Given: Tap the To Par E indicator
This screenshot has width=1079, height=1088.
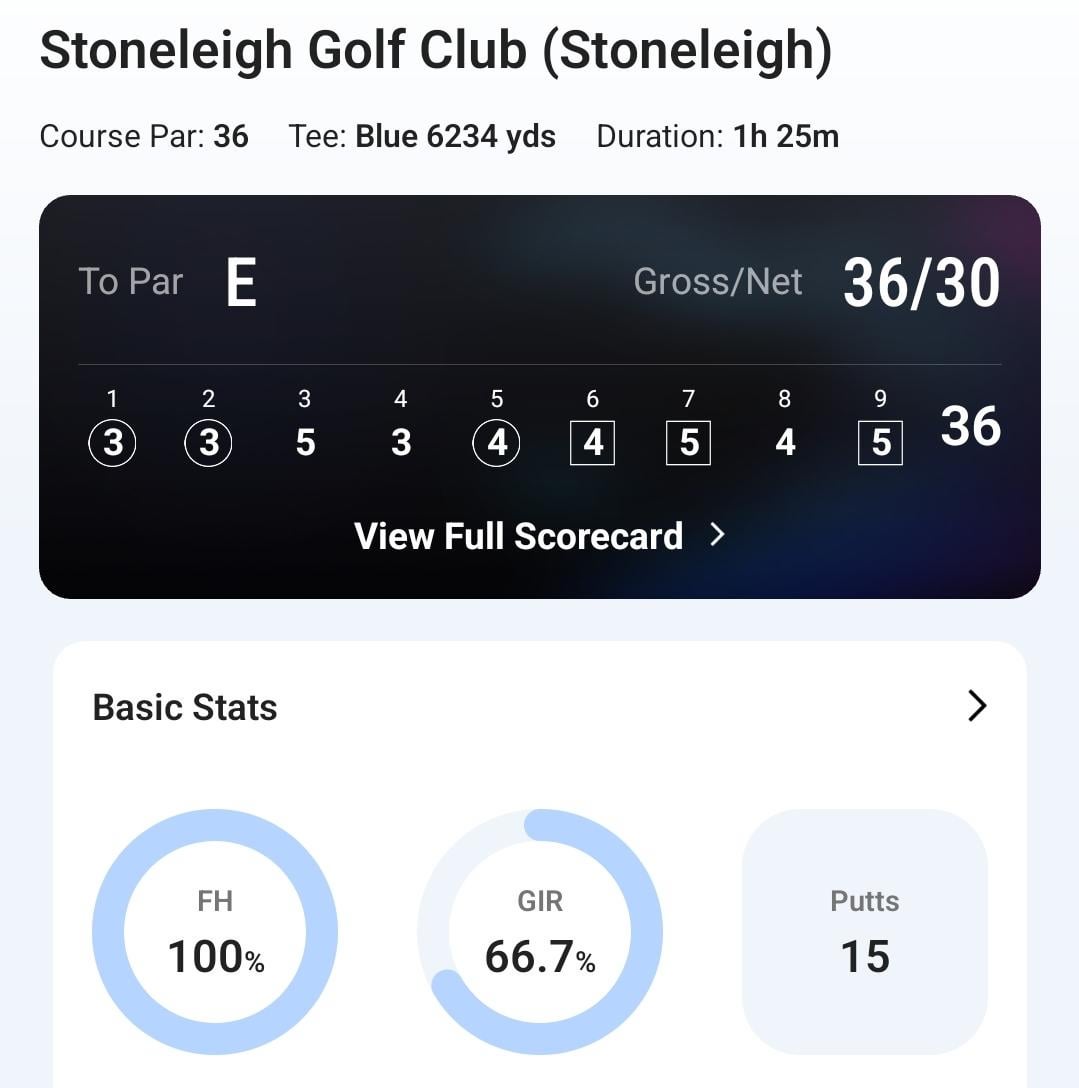Looking at the screenshot, I should (x=241, y=283).
